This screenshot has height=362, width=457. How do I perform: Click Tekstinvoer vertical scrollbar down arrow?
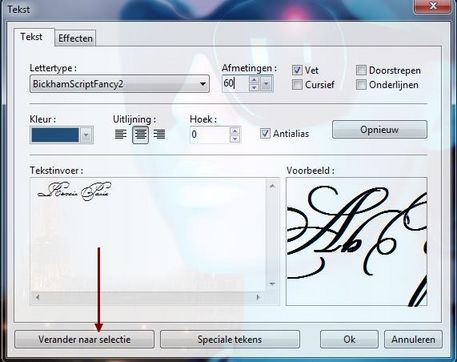coord(272,284)
